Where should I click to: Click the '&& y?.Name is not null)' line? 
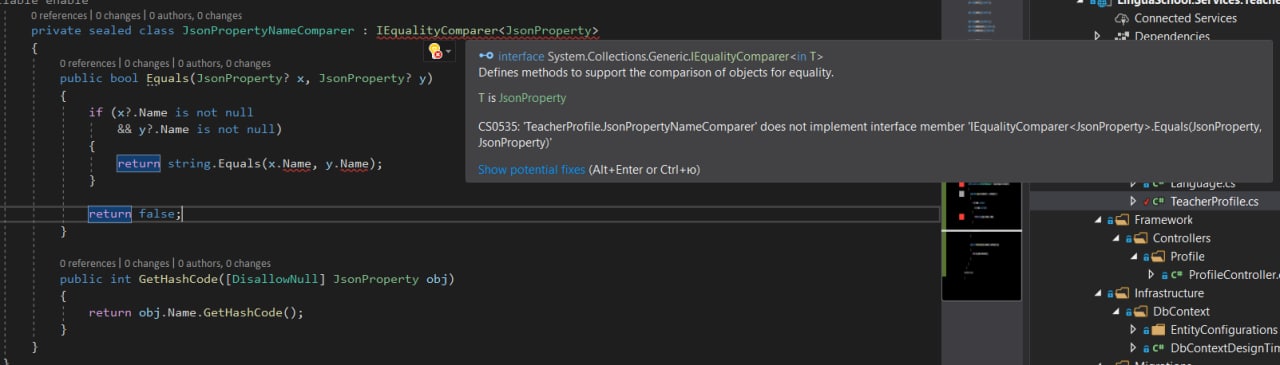[x=199, y=130]
